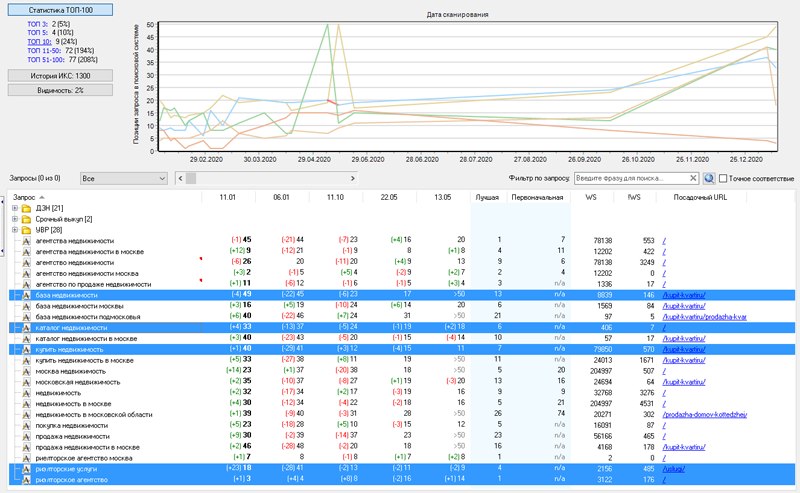Expand the ДЭН [21] group
Viewport: 800px width, 493px height.
pos(14,208)
